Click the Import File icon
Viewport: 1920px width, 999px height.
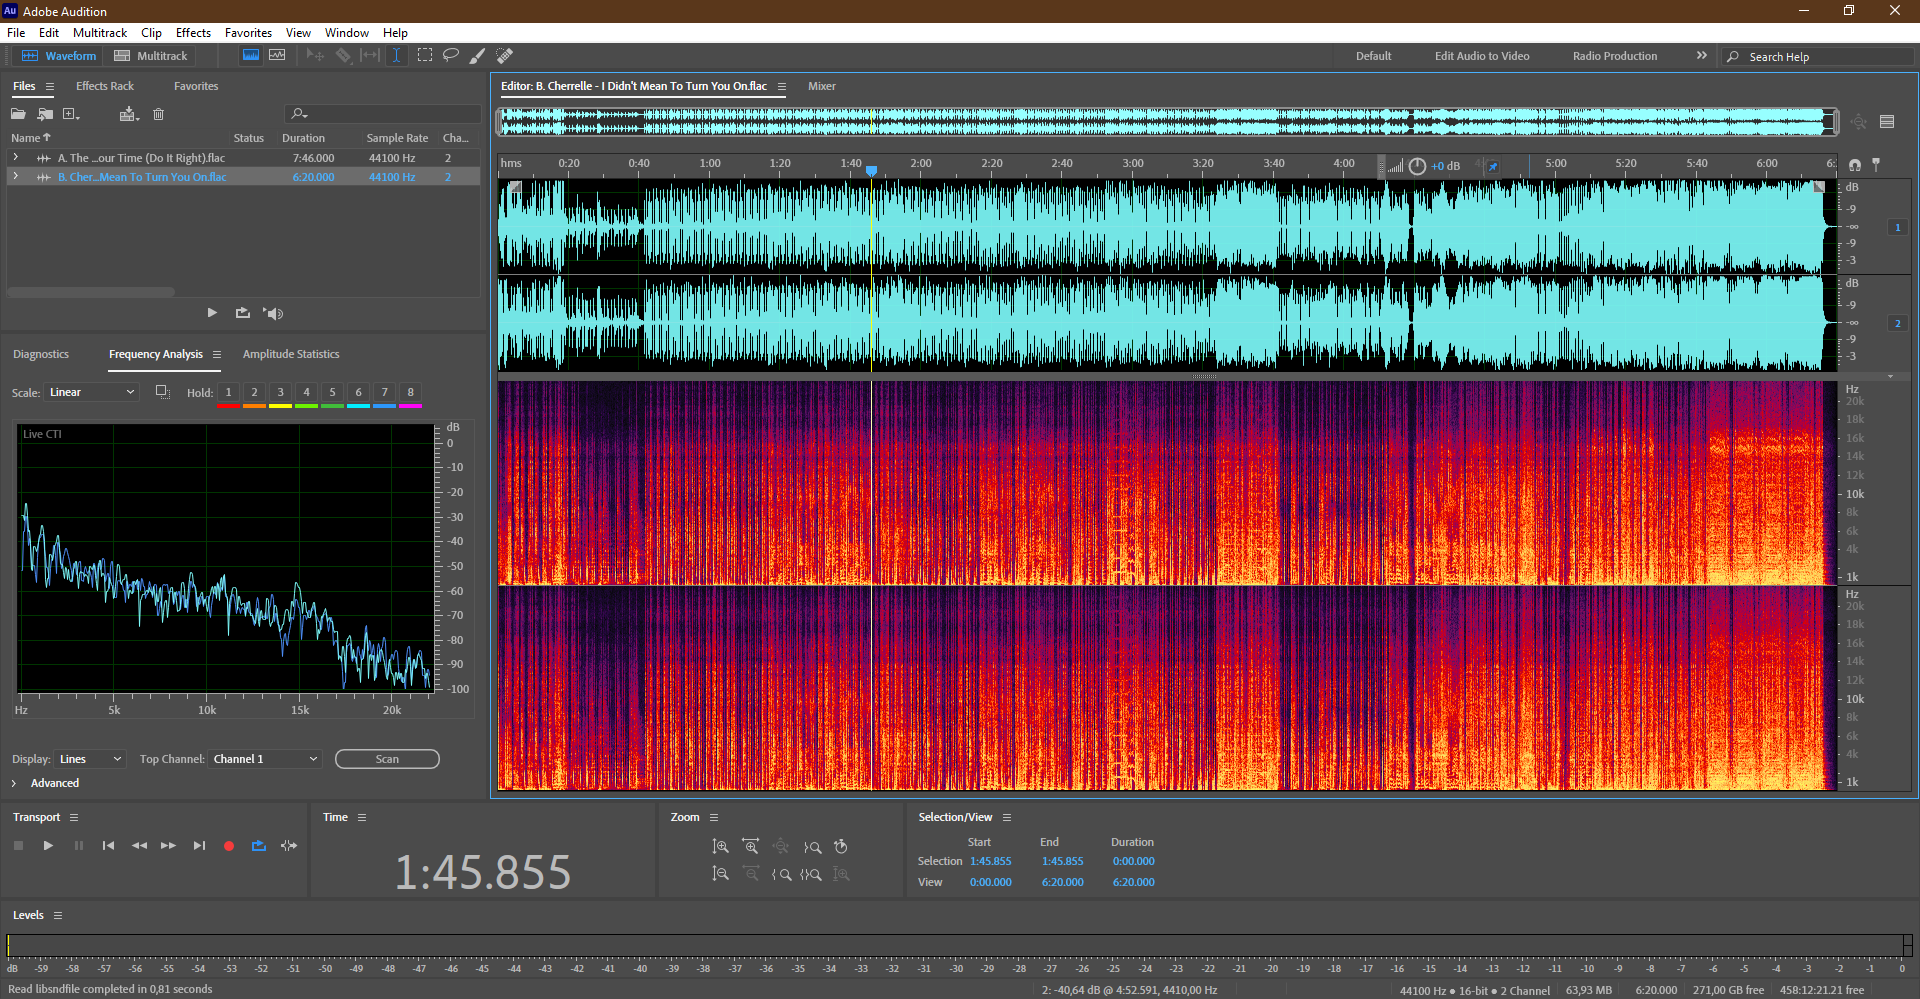point(45,114)
